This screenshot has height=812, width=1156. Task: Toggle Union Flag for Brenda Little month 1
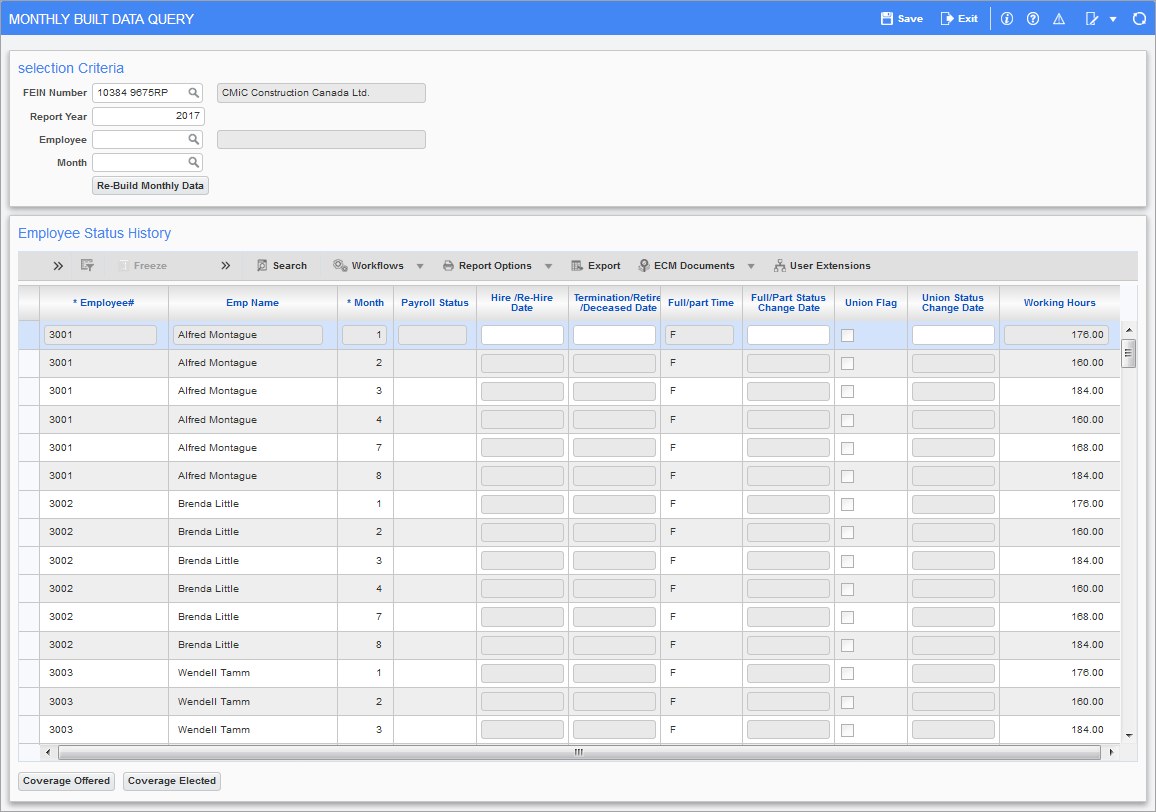[848, 504]
